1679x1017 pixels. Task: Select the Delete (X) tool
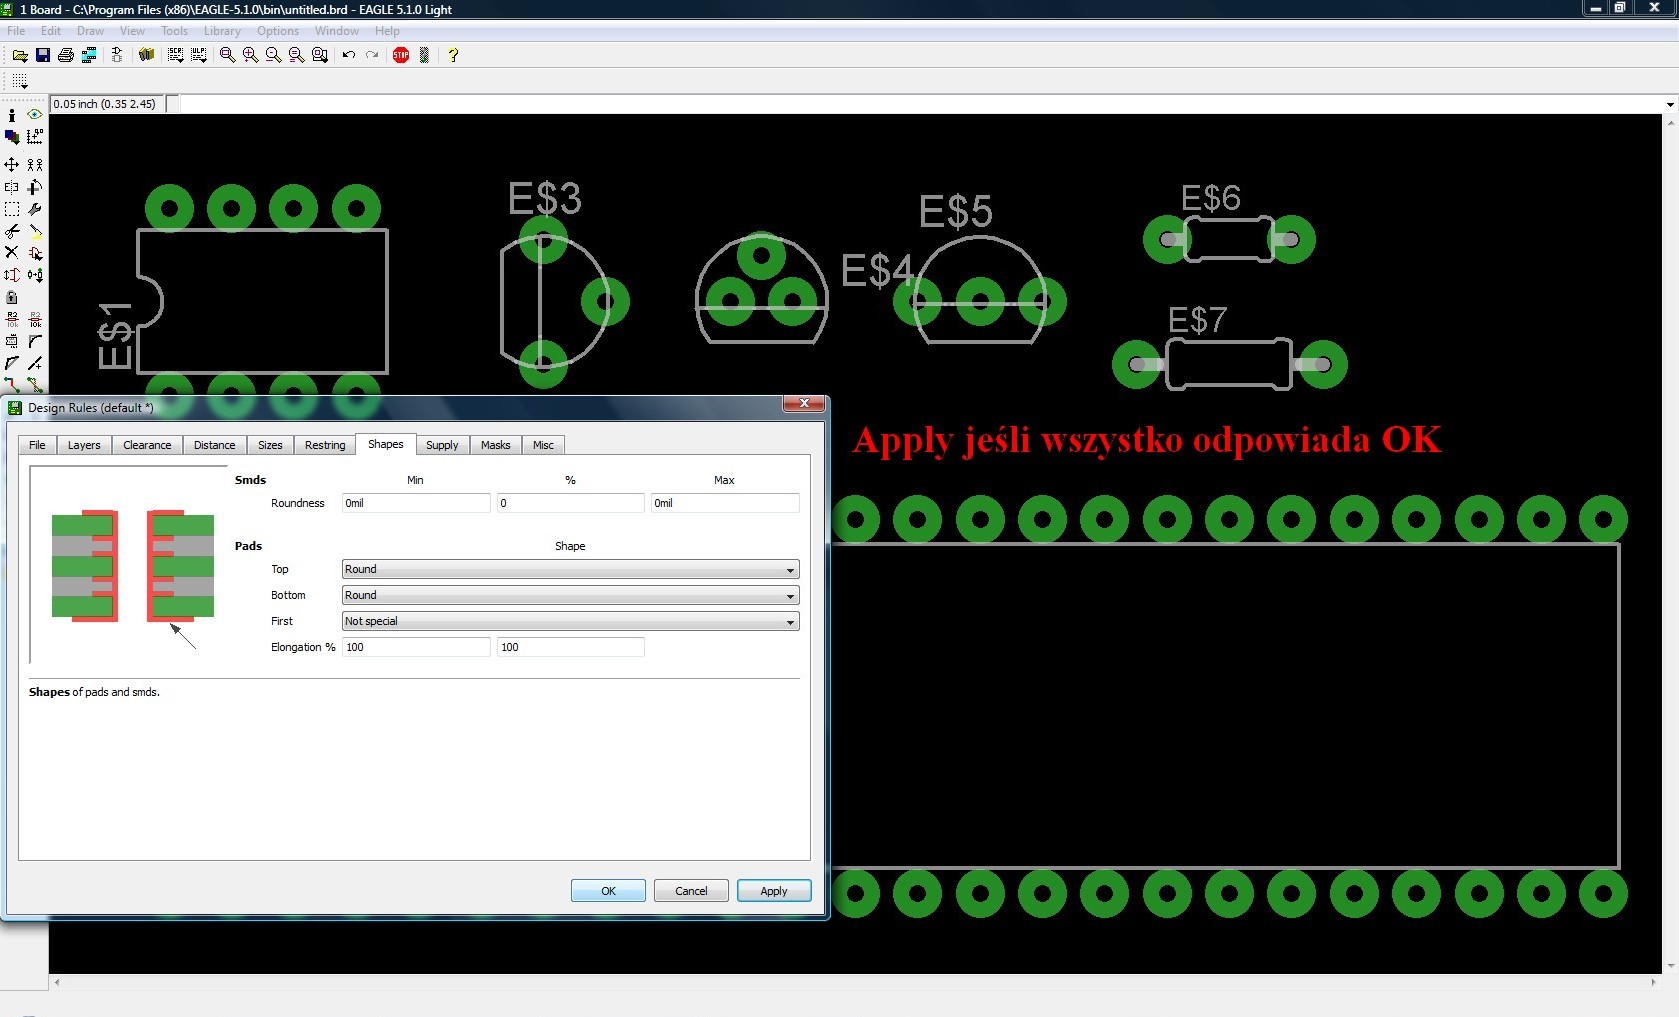(12, 252)
